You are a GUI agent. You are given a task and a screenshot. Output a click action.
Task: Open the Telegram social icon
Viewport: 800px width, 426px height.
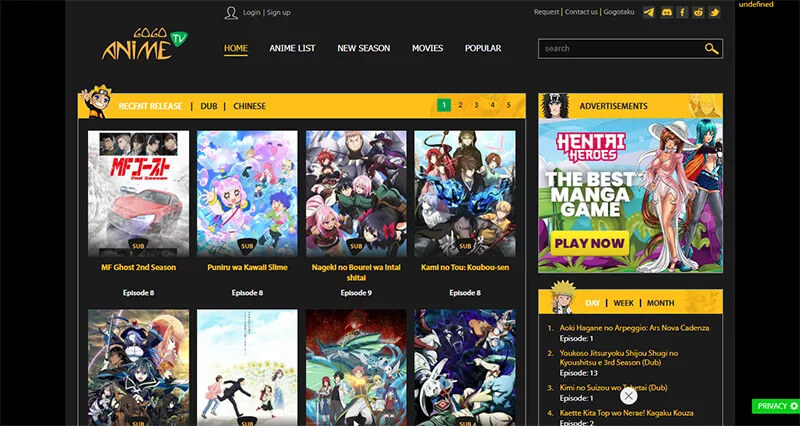pos(648,12)
